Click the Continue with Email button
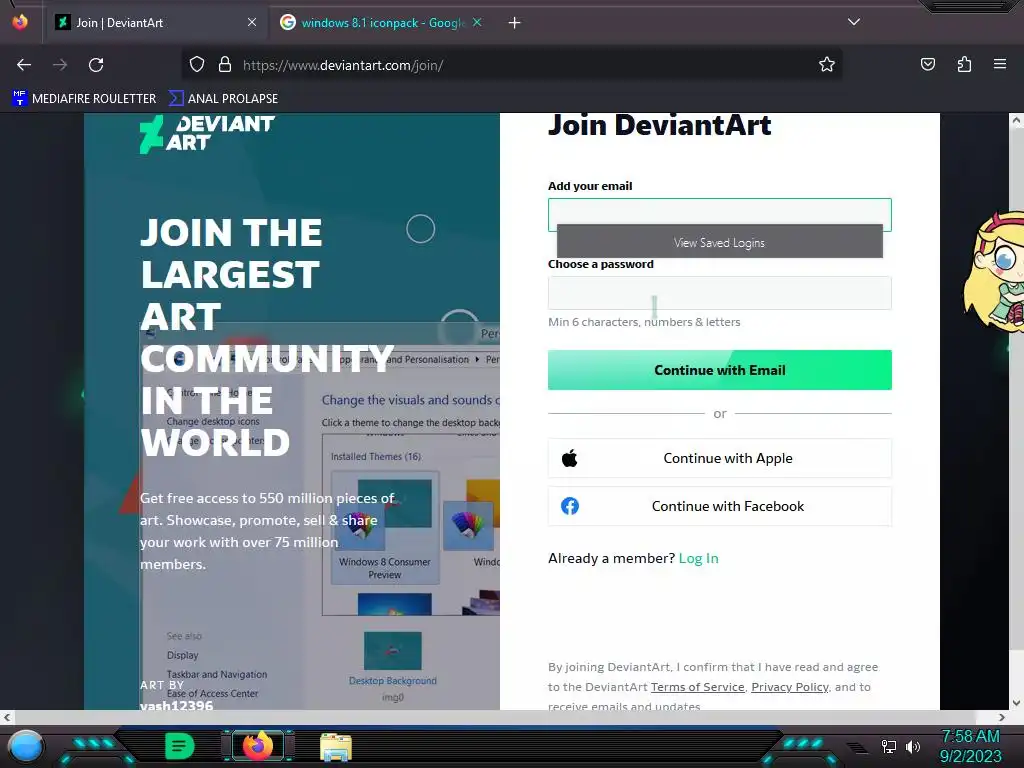 (720, 370)
